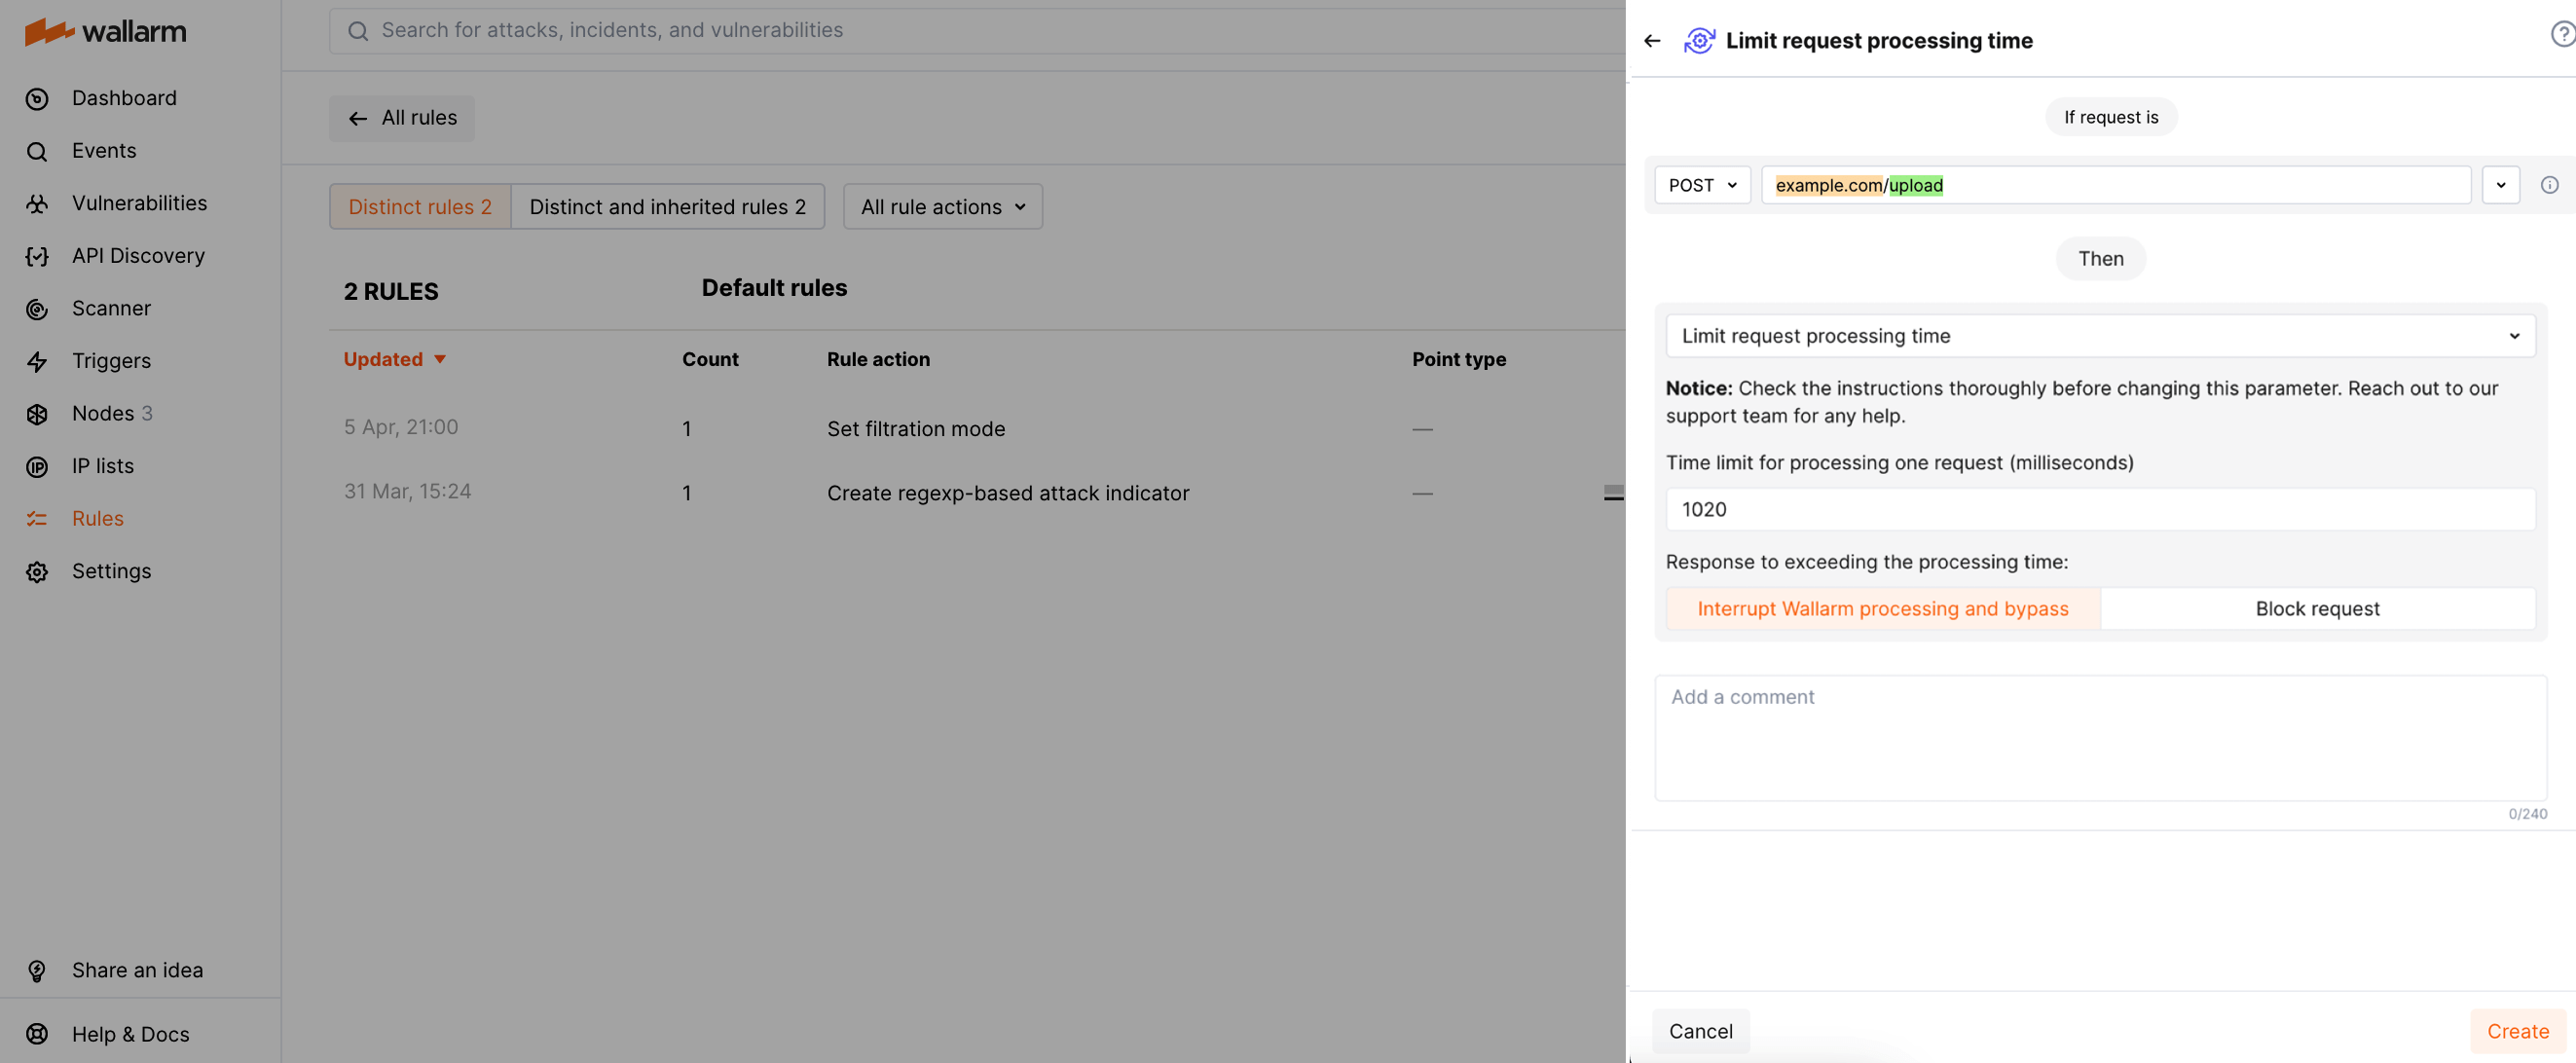Viewport: 2576px width, 1063px height.
Task: Switch to Distinct and inherited rules tab
Action: (x=667, y=206)
